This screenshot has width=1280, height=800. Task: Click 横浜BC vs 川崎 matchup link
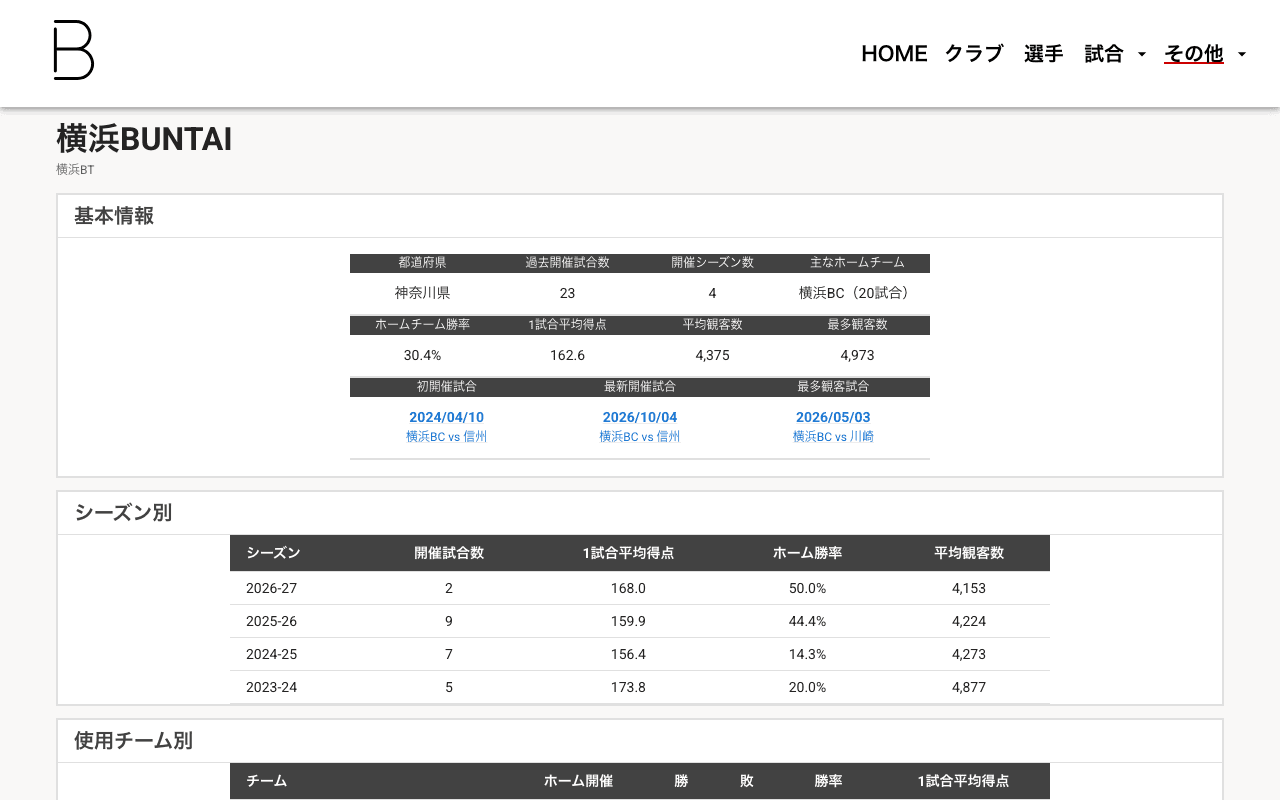pyautogui.click(x=833, y=437)
